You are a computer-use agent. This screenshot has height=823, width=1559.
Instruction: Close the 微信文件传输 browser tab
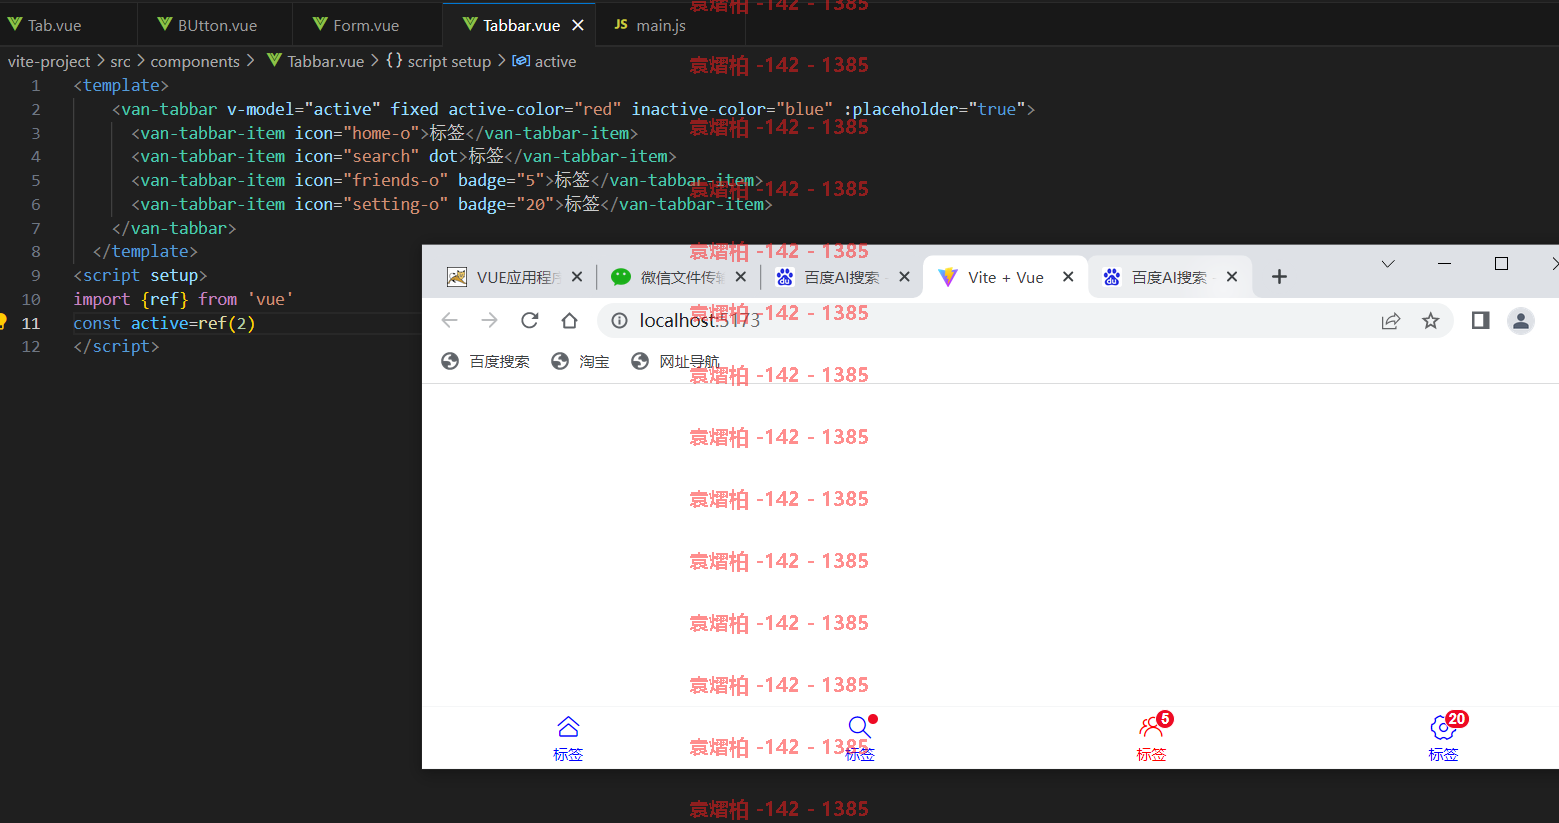click(741, 277)
